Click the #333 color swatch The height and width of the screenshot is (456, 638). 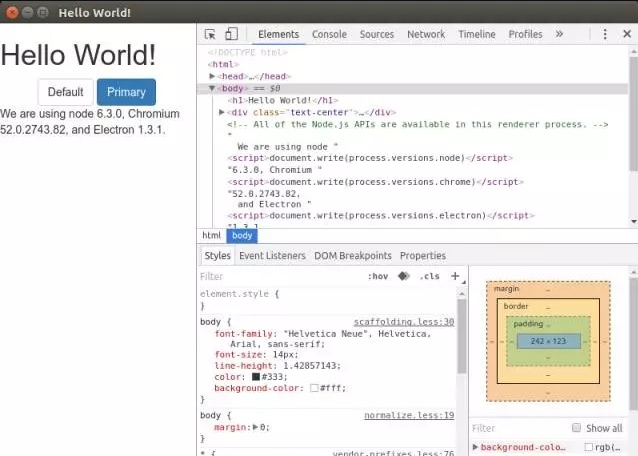click(x=256, y=377)
